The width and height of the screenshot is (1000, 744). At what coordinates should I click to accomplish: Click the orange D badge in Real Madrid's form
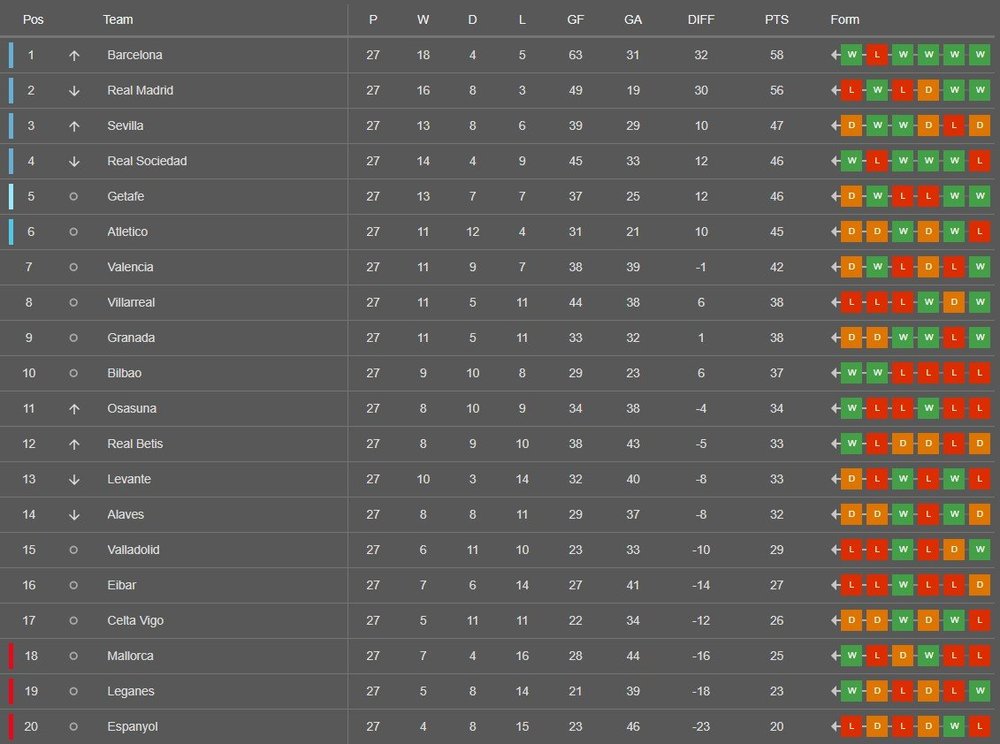(x=928, y=91)
